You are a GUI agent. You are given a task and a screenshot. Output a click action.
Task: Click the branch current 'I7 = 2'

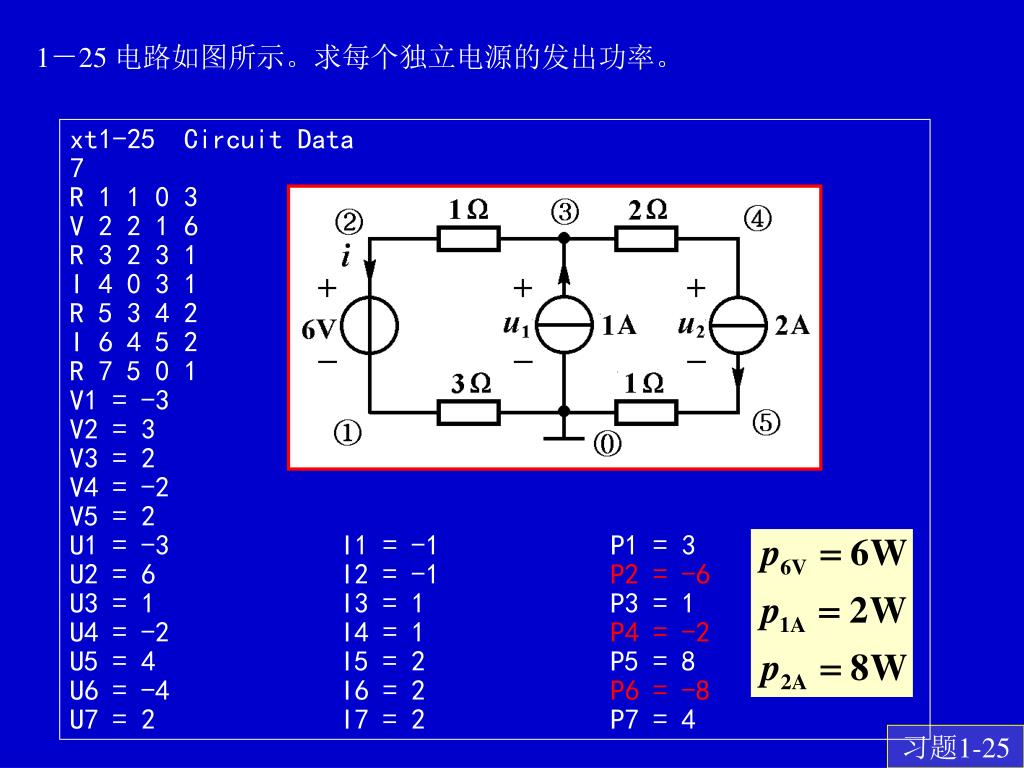coord(384,719)
